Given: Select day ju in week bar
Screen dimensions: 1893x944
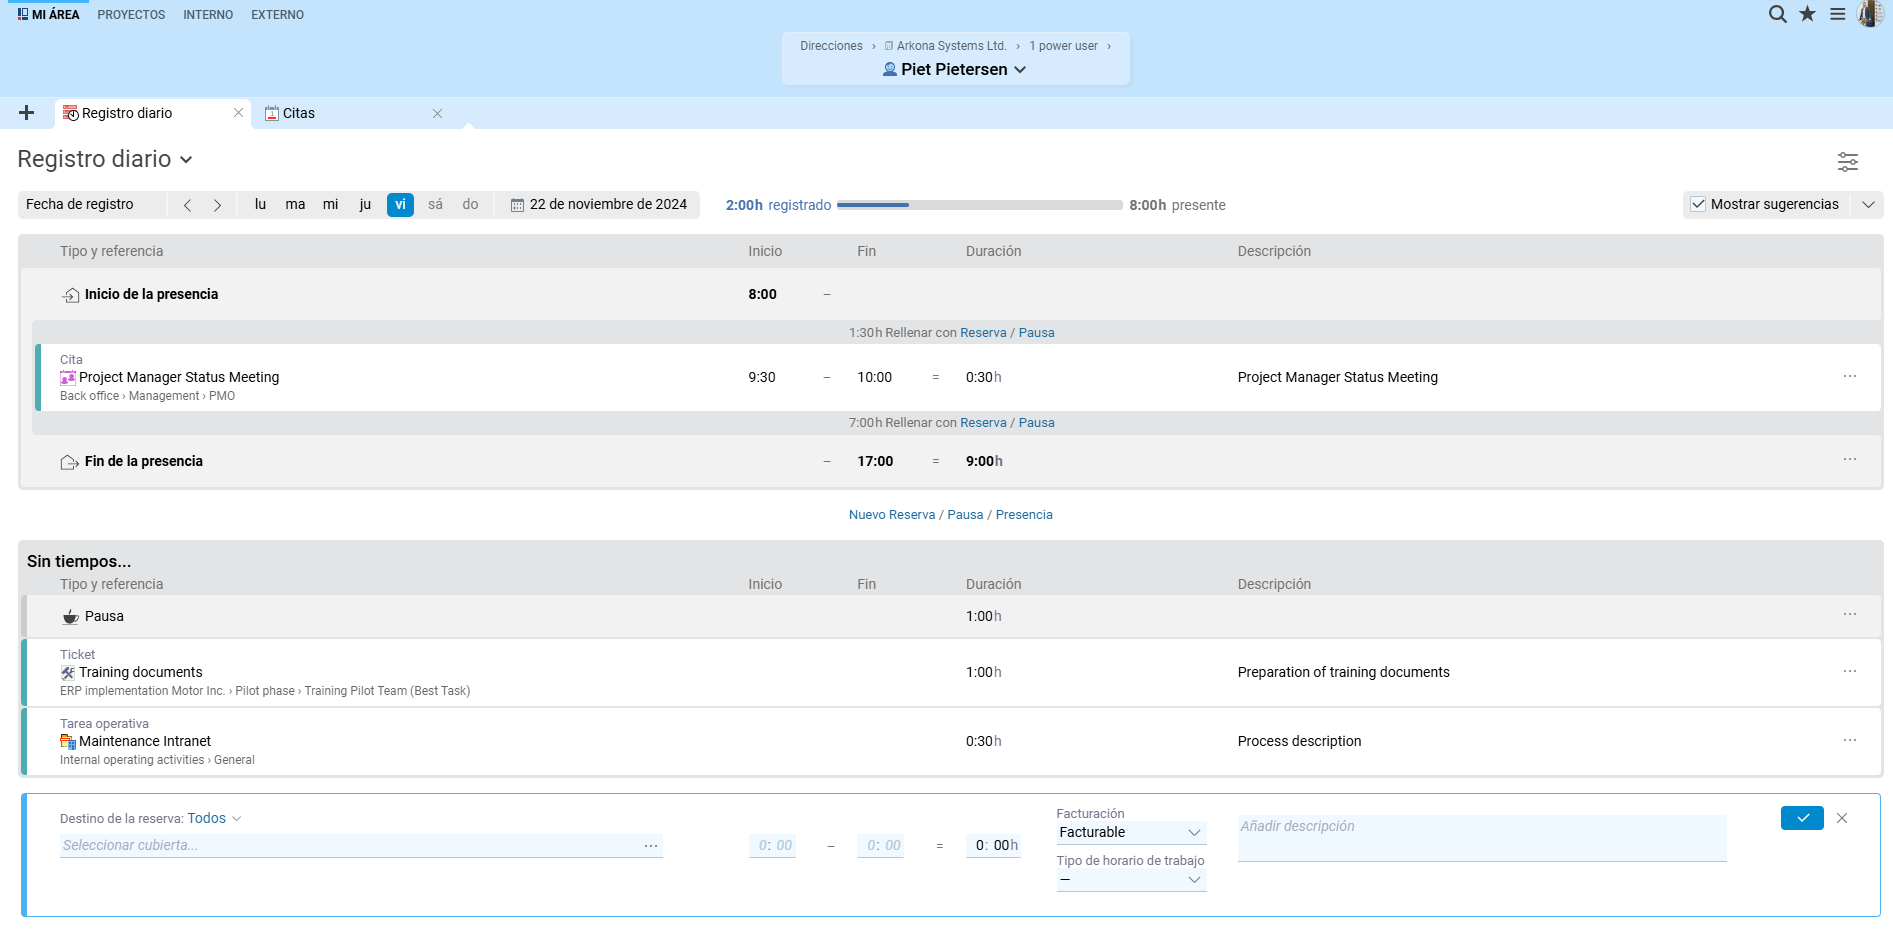Looking at the screenshot, I should pyautogui.click(x=365, y=204).
